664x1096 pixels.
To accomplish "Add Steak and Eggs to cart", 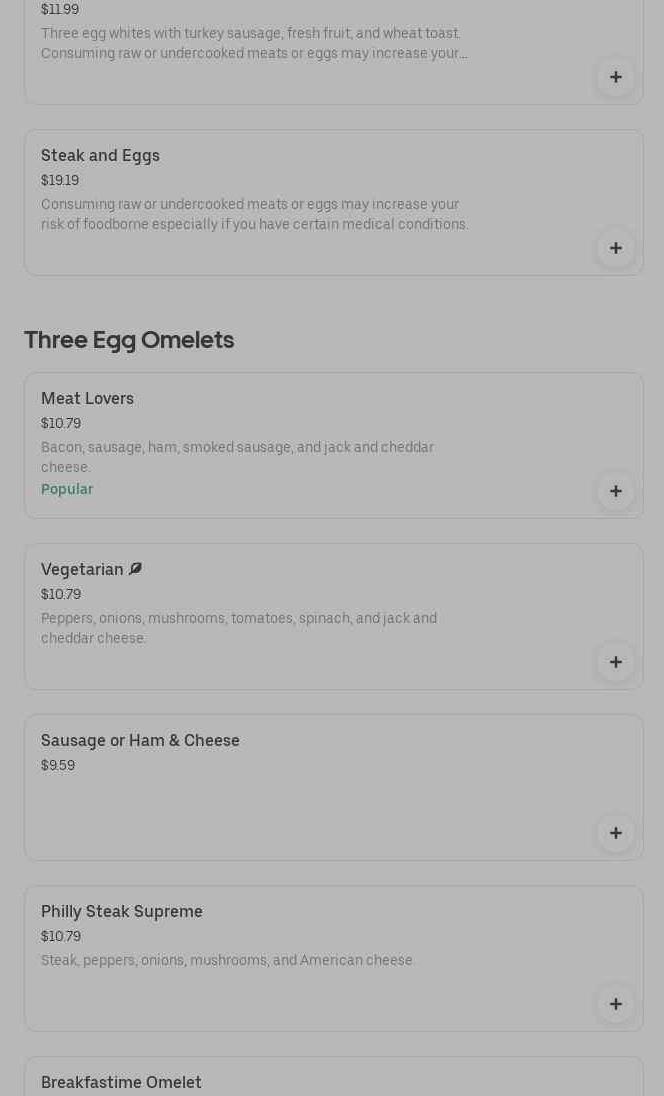I will coord(615,248).
